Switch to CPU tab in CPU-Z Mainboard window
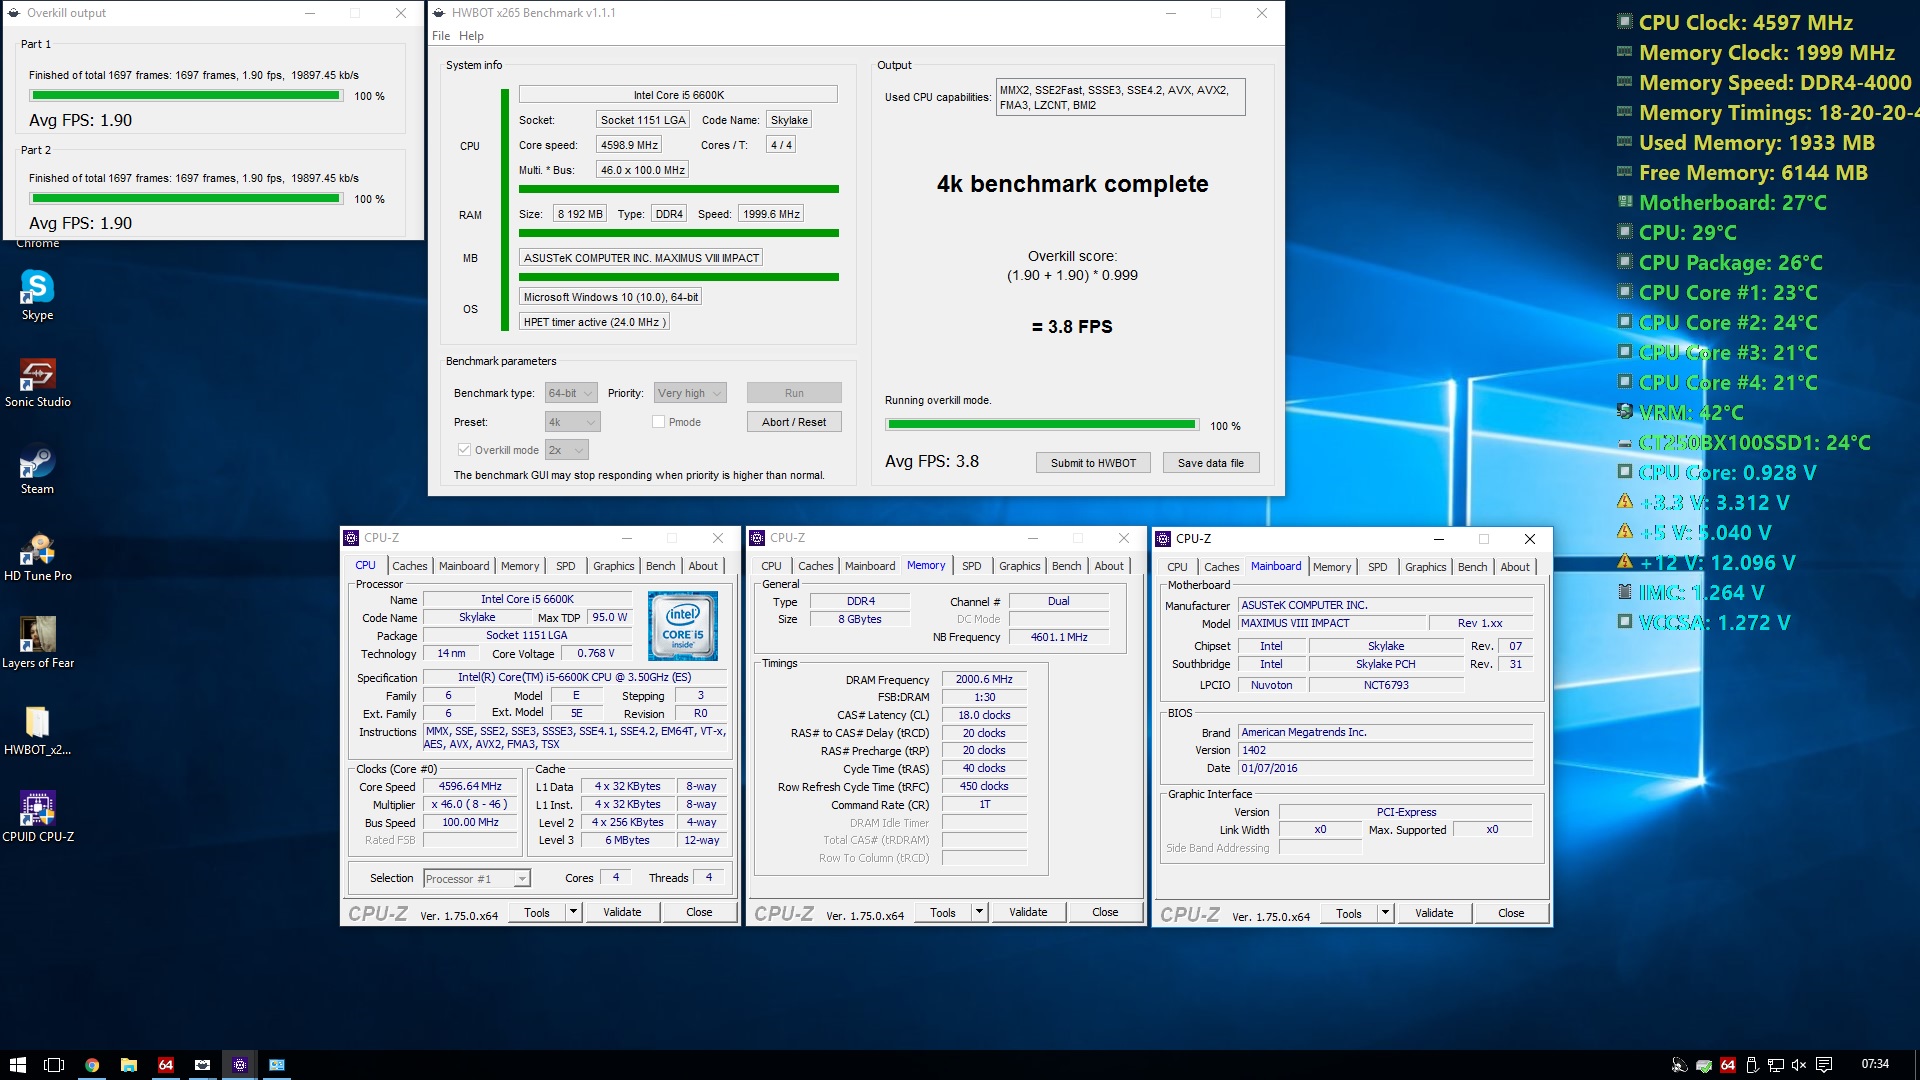 [x=1177, y=567]
